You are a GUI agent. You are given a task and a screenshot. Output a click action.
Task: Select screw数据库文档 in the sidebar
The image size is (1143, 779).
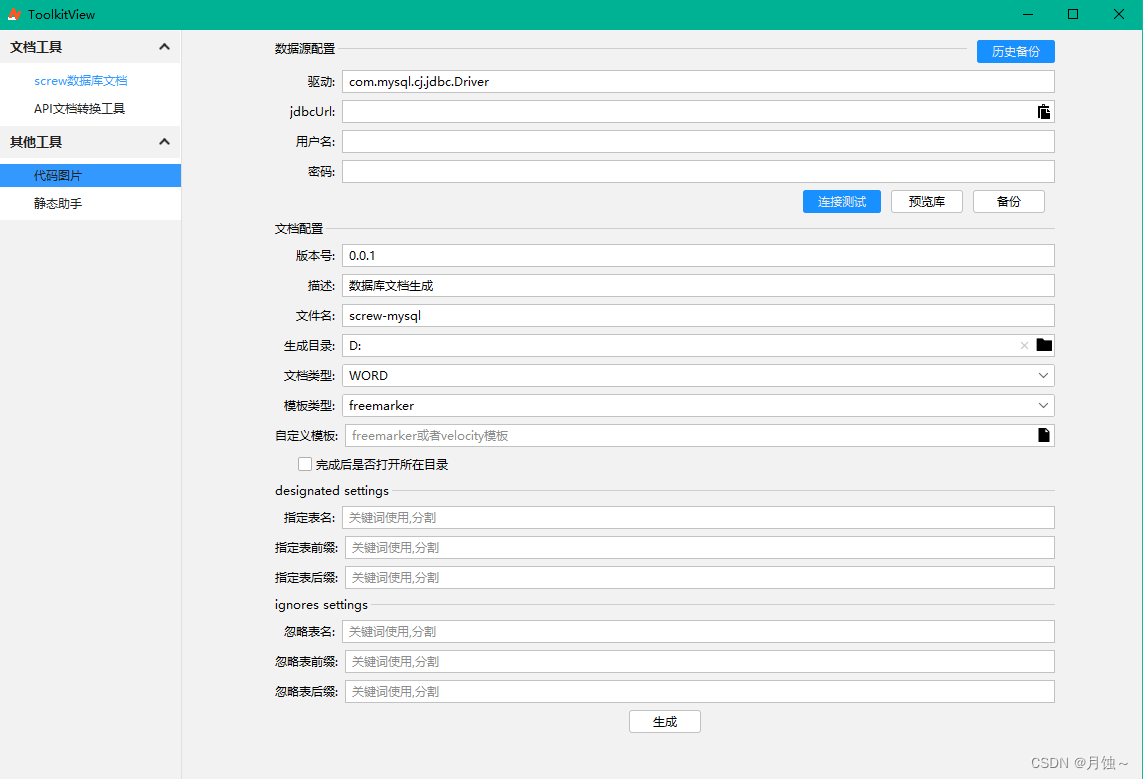[x=81, y=81]
